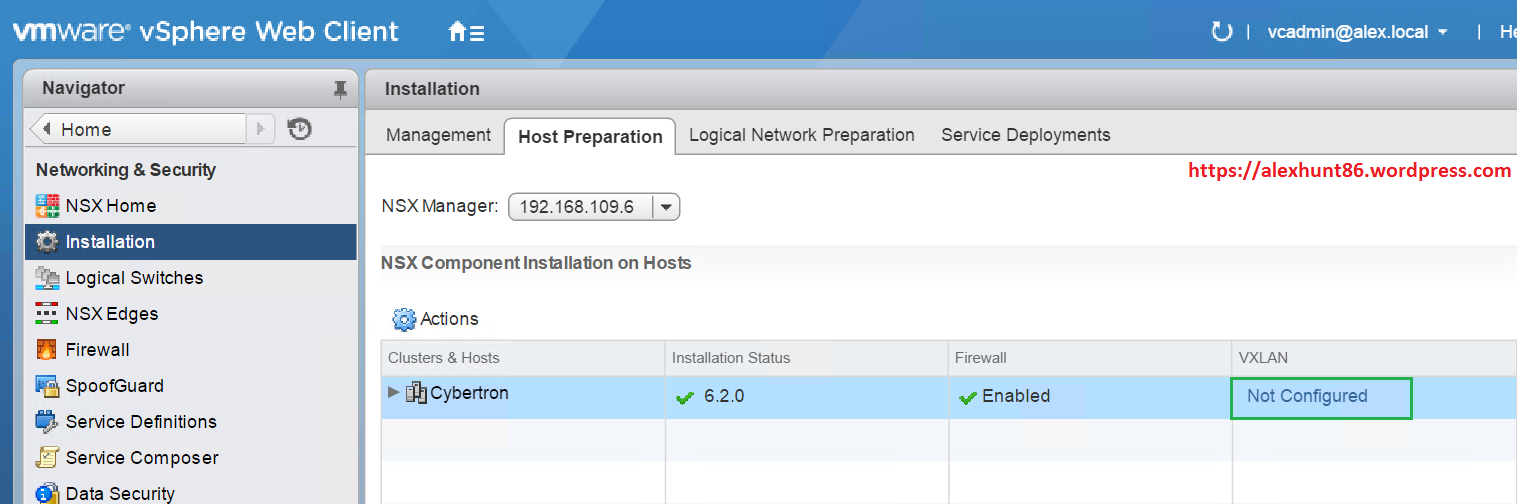Open the Service Deployments tab
1517x504 pixels.
click(x=1025, y=135)
